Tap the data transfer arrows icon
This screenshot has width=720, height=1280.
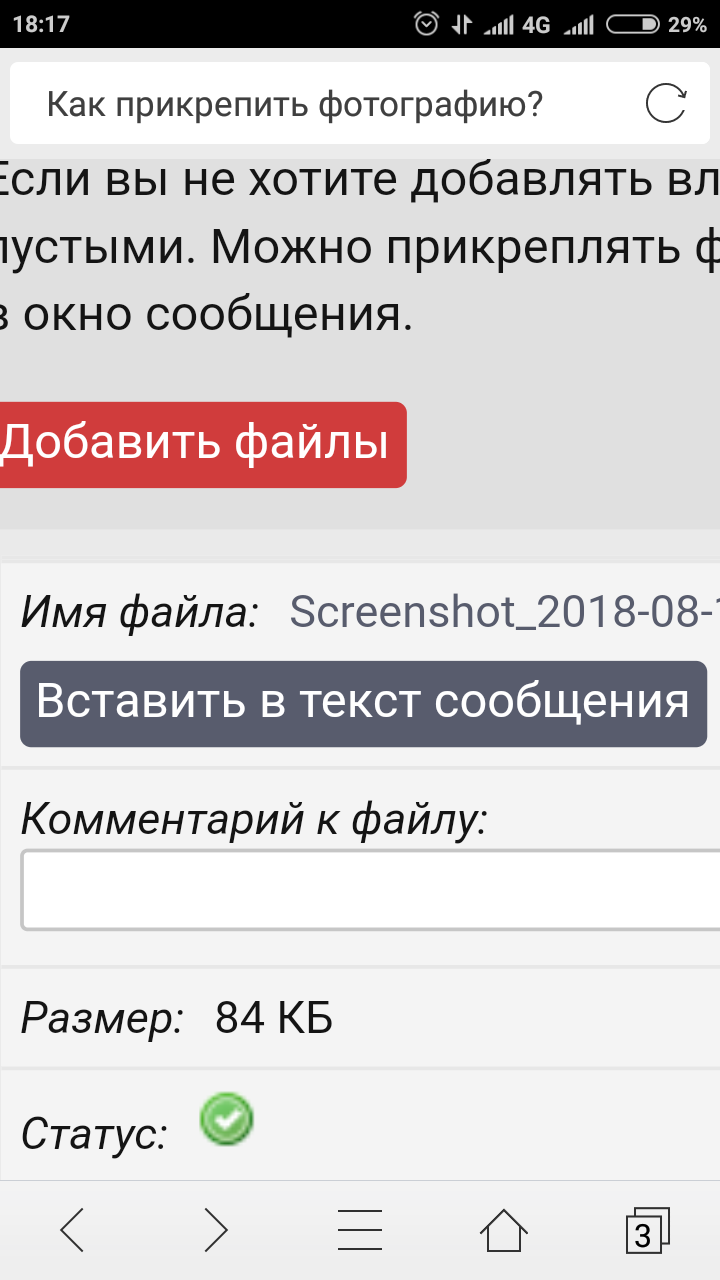click(x=462, y=24)
